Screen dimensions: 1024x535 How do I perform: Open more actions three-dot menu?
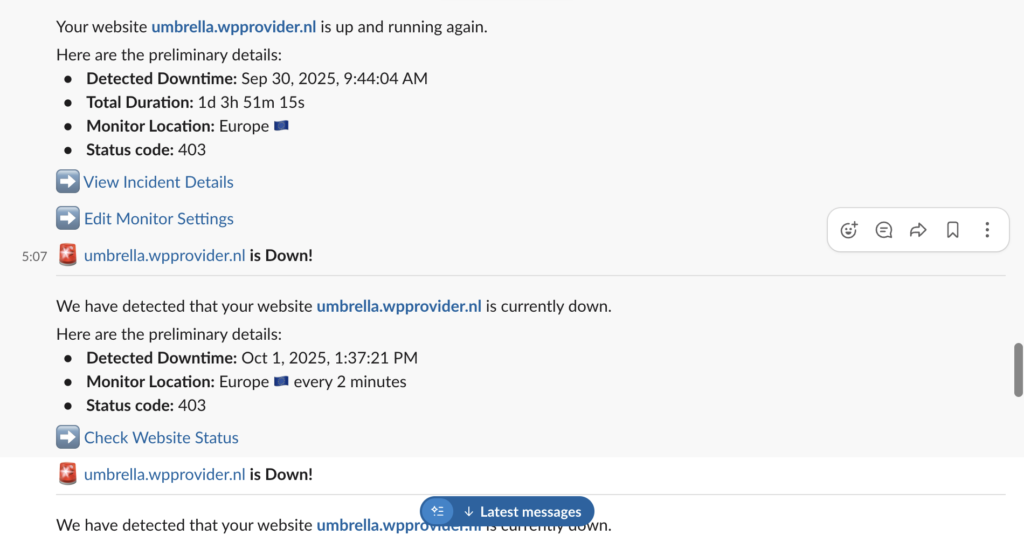pyautogui.click(x=987, y=230)
